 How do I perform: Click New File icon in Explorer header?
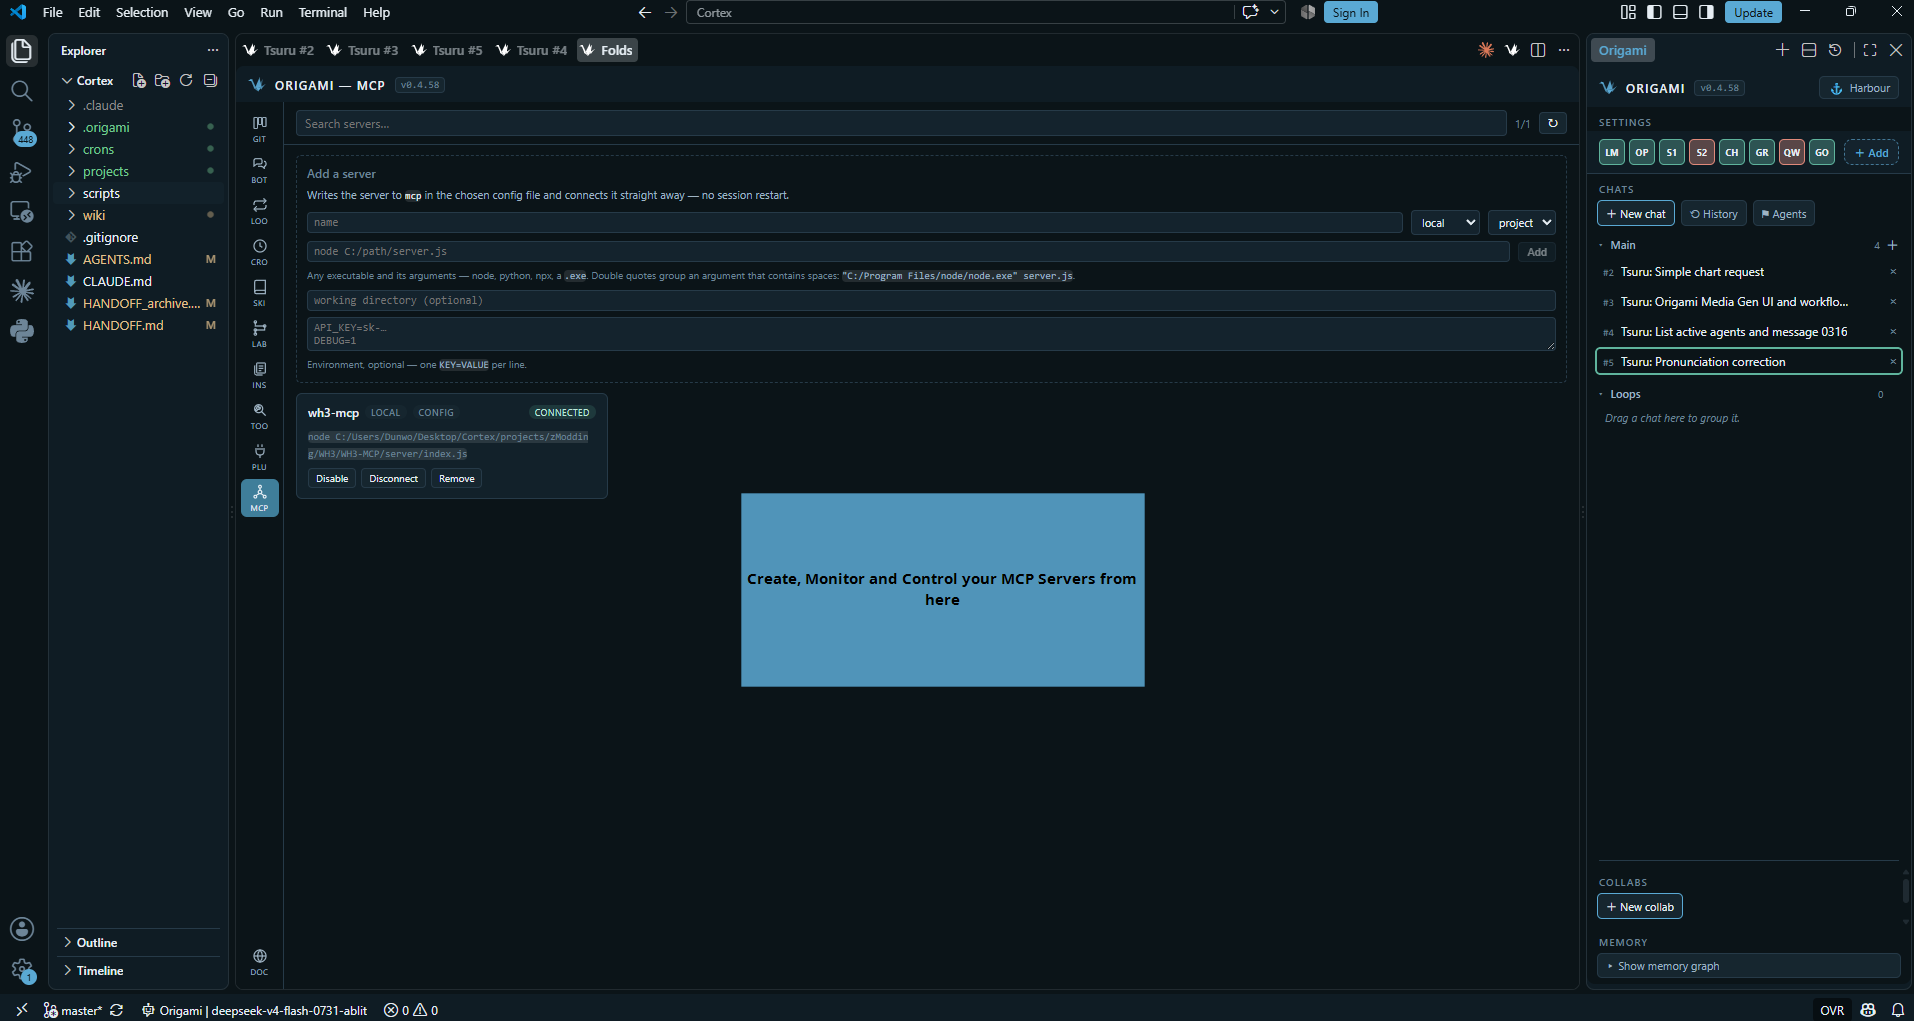pos(139,80)
